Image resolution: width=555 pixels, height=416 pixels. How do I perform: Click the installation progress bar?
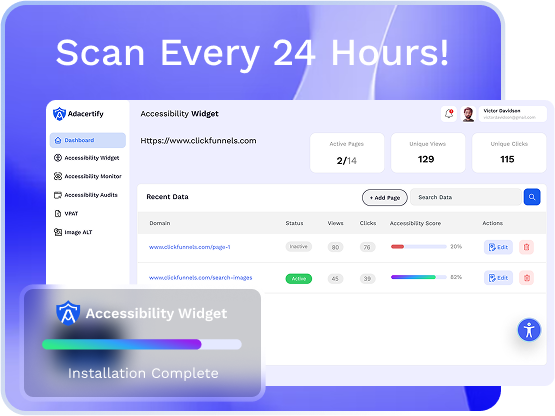click(x=142, y=344)
